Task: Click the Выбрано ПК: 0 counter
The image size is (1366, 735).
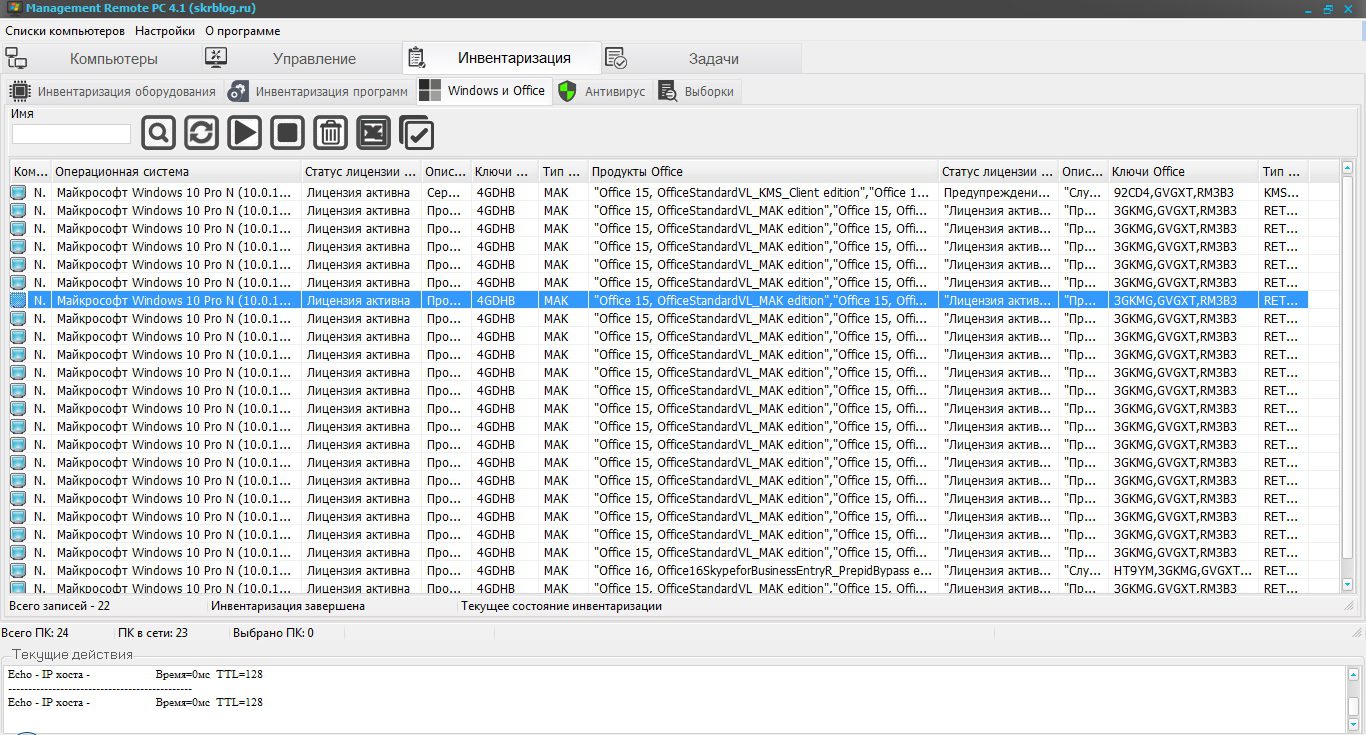Action: 273,633
